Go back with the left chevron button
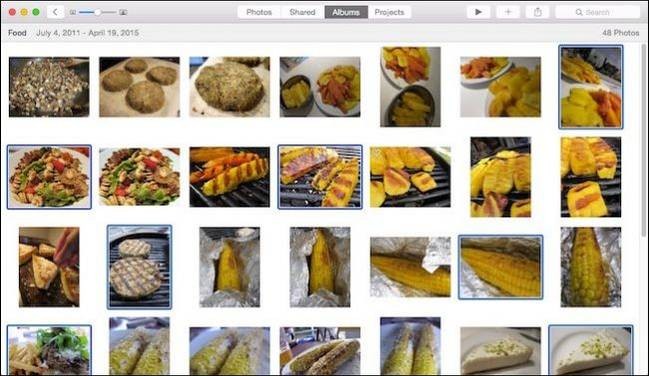The width and height of the screenshot is (649, 376). (x=55, y=12)
